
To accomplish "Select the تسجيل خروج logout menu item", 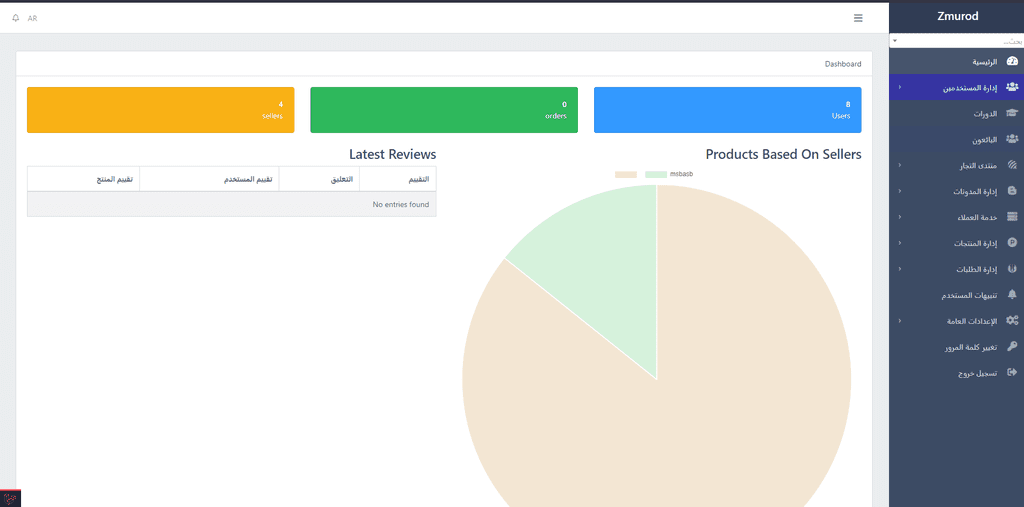I will [x=956, y=372].
